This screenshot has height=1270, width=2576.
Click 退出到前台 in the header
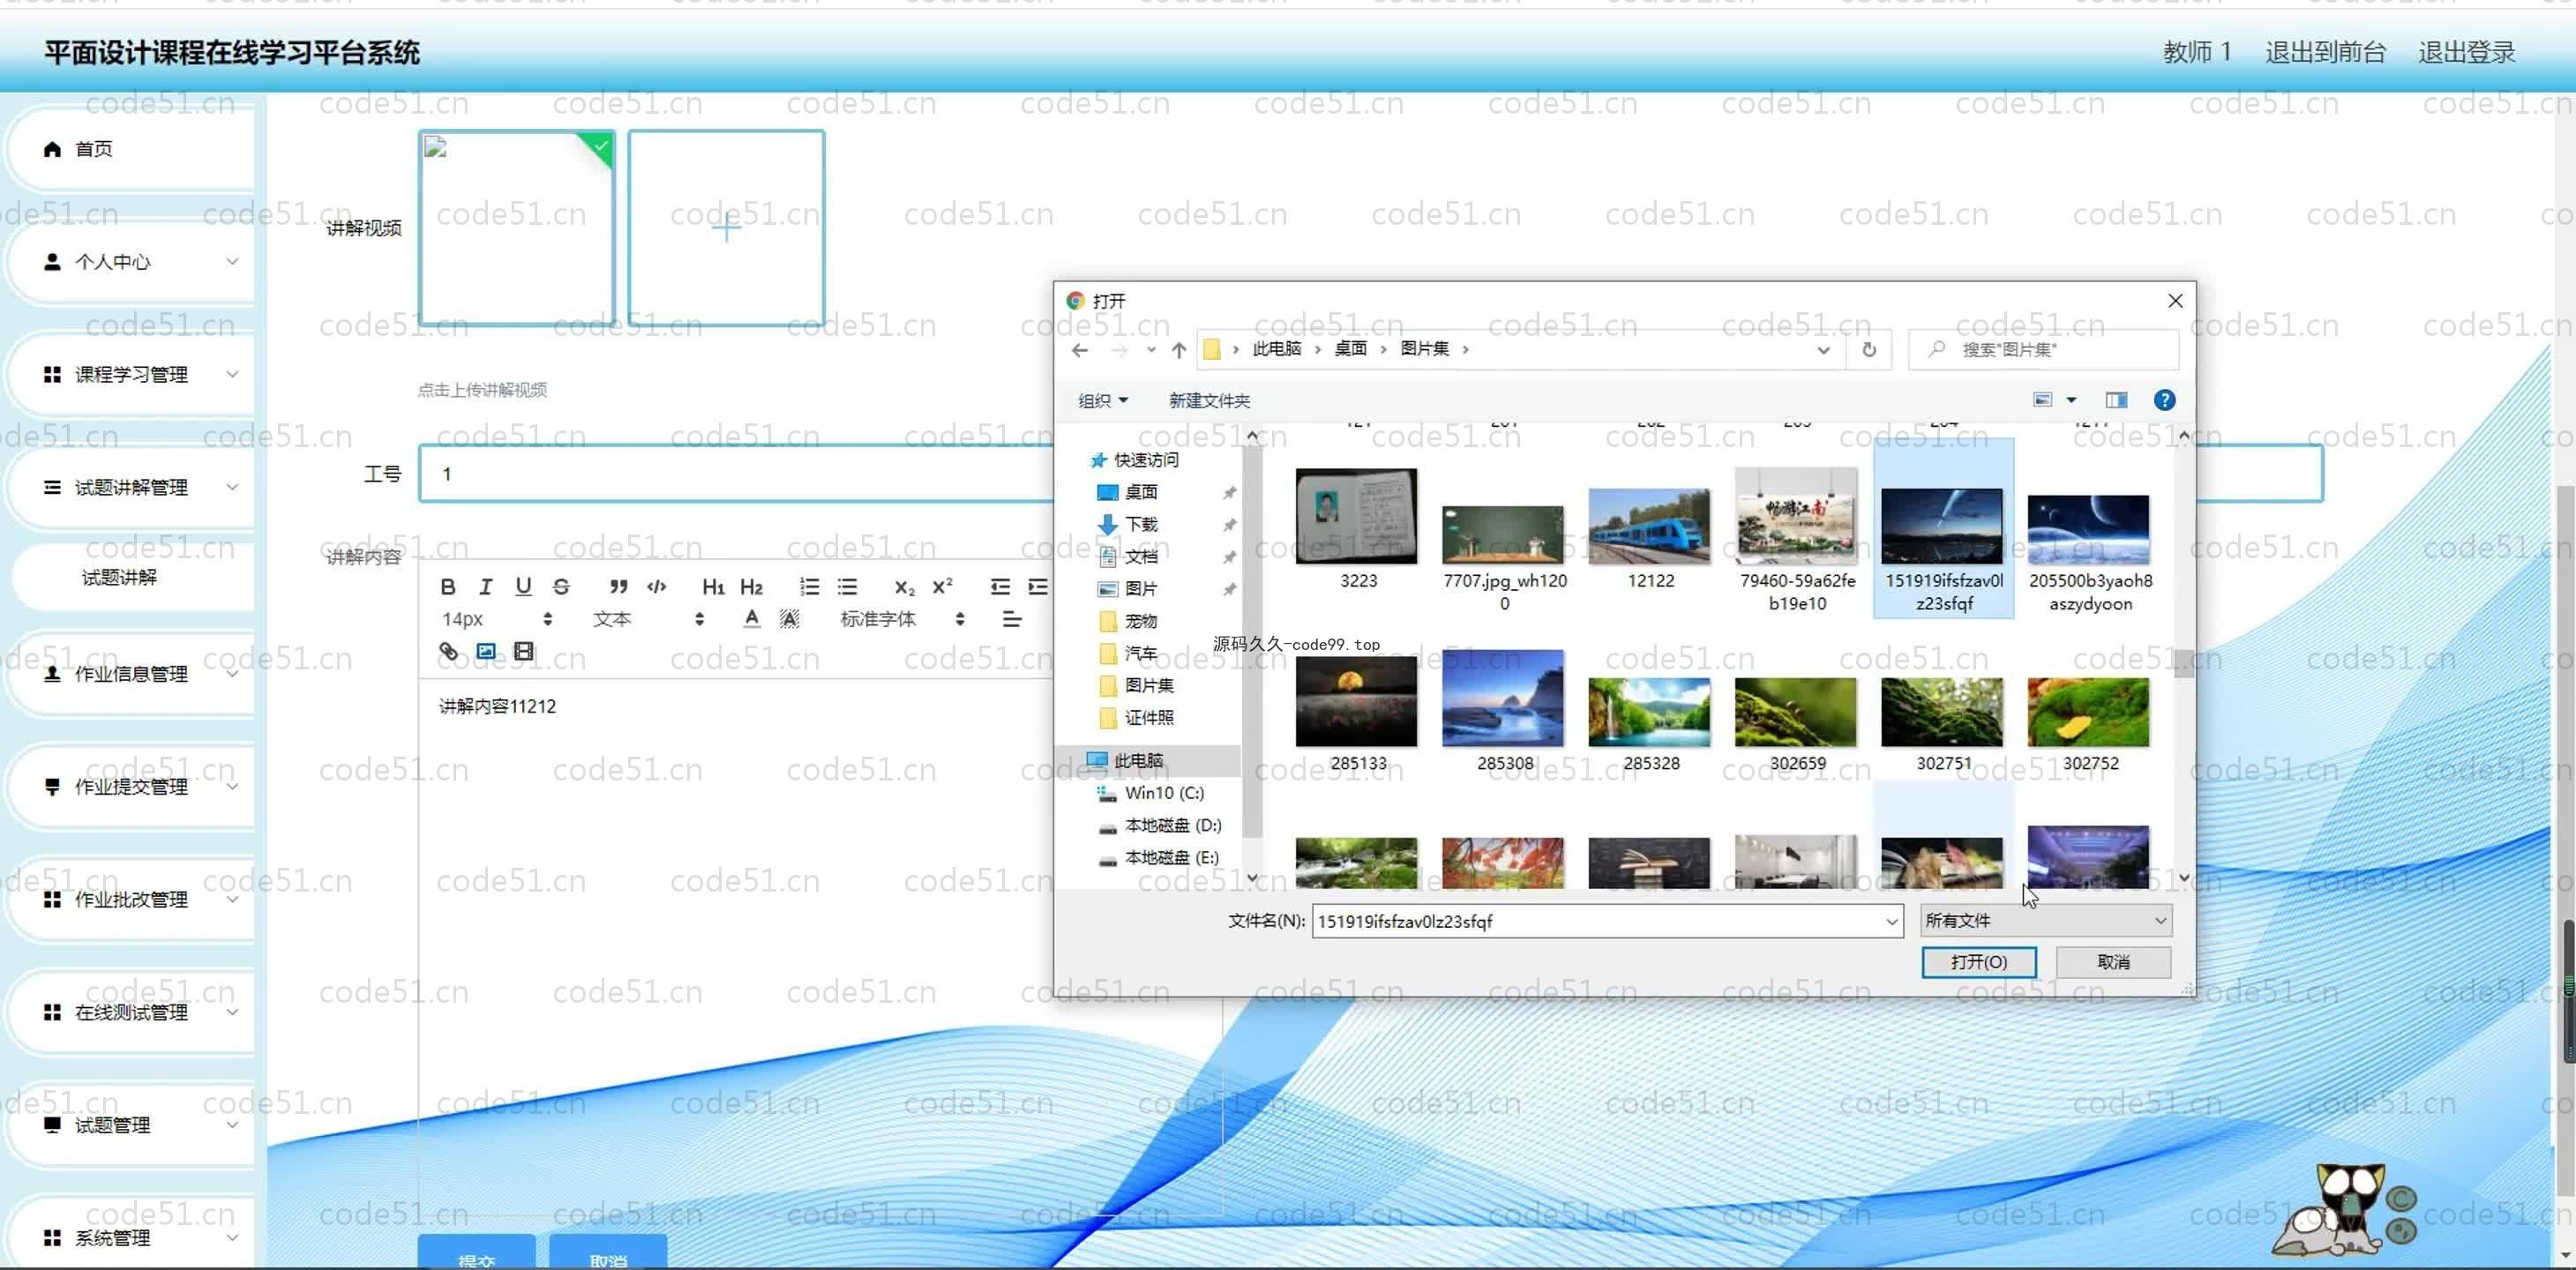pyautogui.click(x=2325, y=52)
